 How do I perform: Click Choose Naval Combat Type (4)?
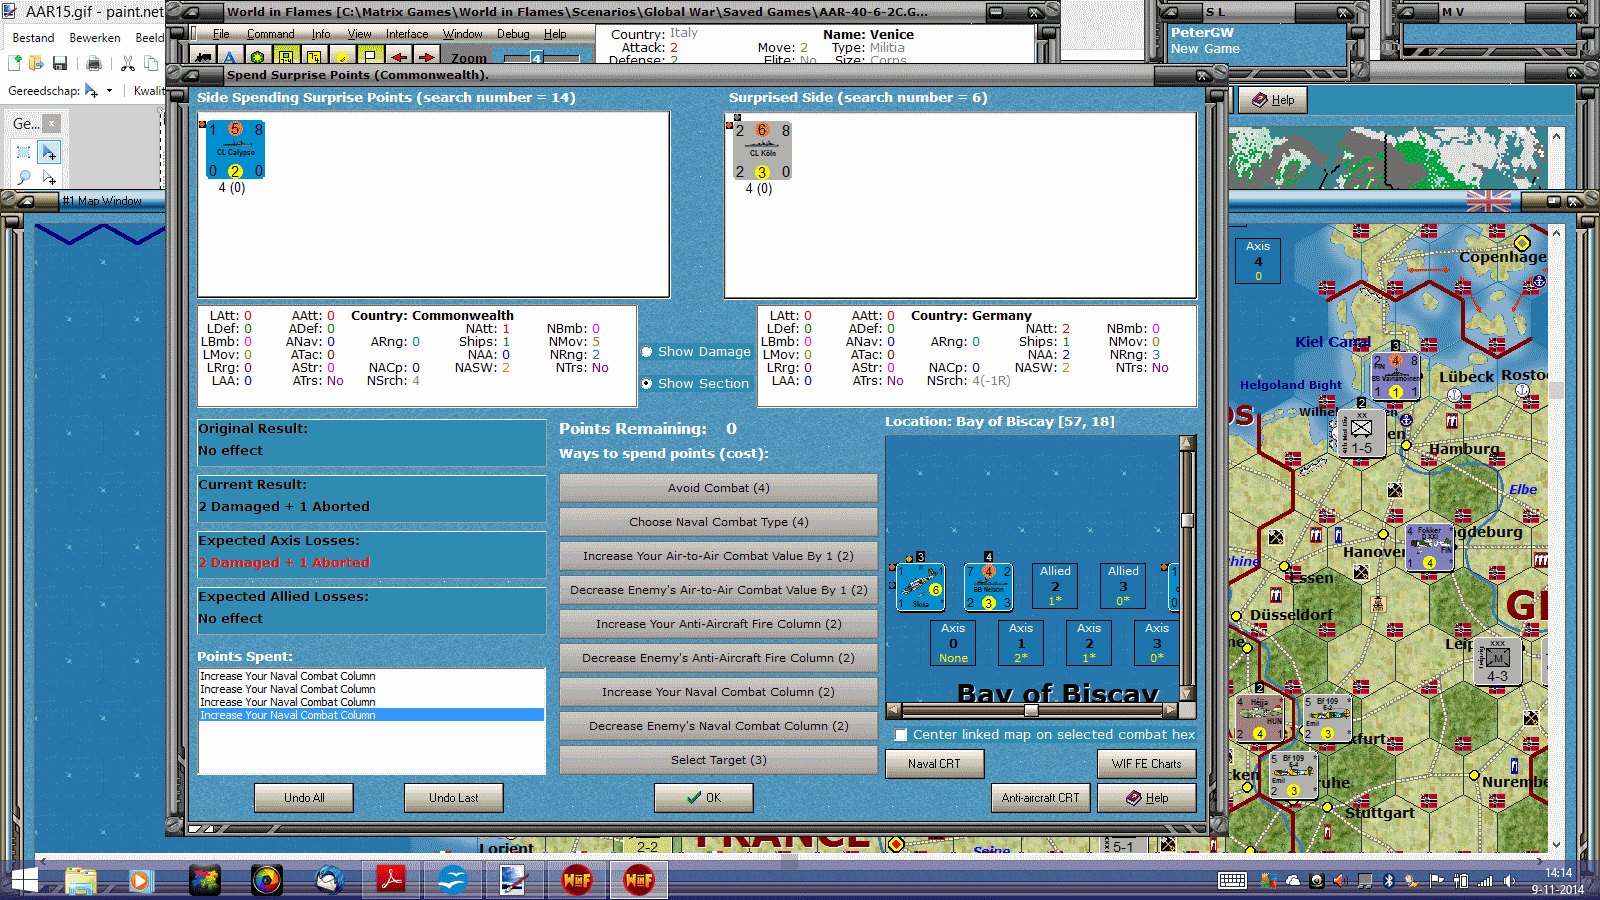719,522
